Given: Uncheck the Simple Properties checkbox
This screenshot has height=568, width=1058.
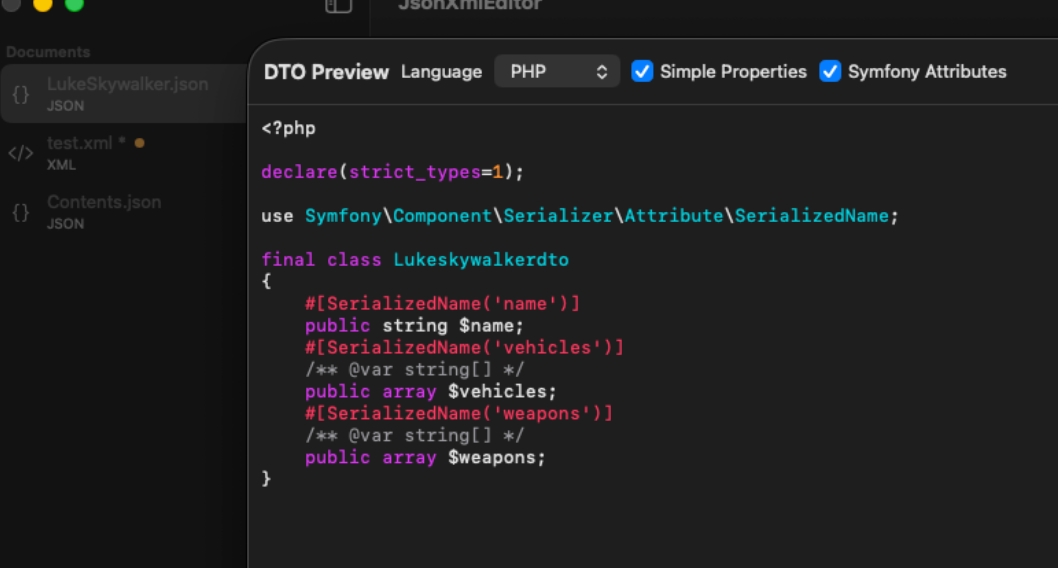Looking at the screenshot, I should pyautogui.click(x=642, y=72).
